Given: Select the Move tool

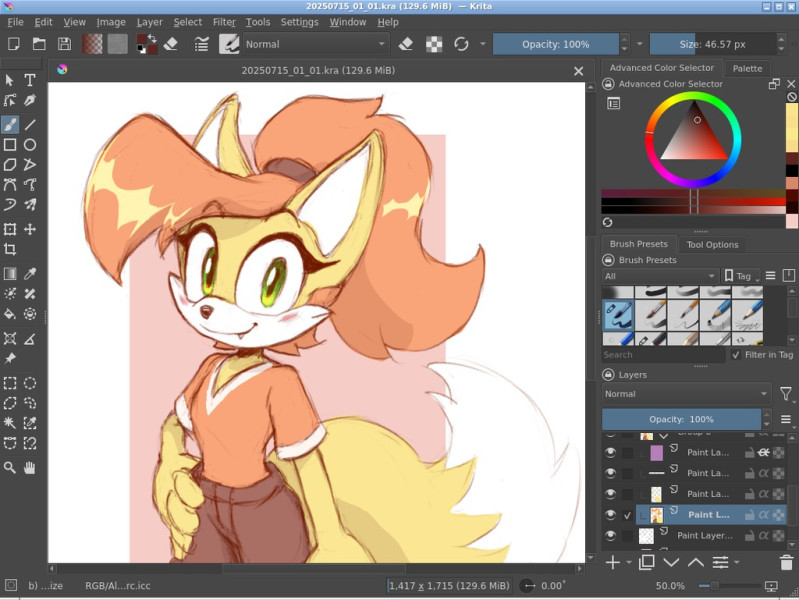Looking at the screenshot, I should click(x=30, y=229).
